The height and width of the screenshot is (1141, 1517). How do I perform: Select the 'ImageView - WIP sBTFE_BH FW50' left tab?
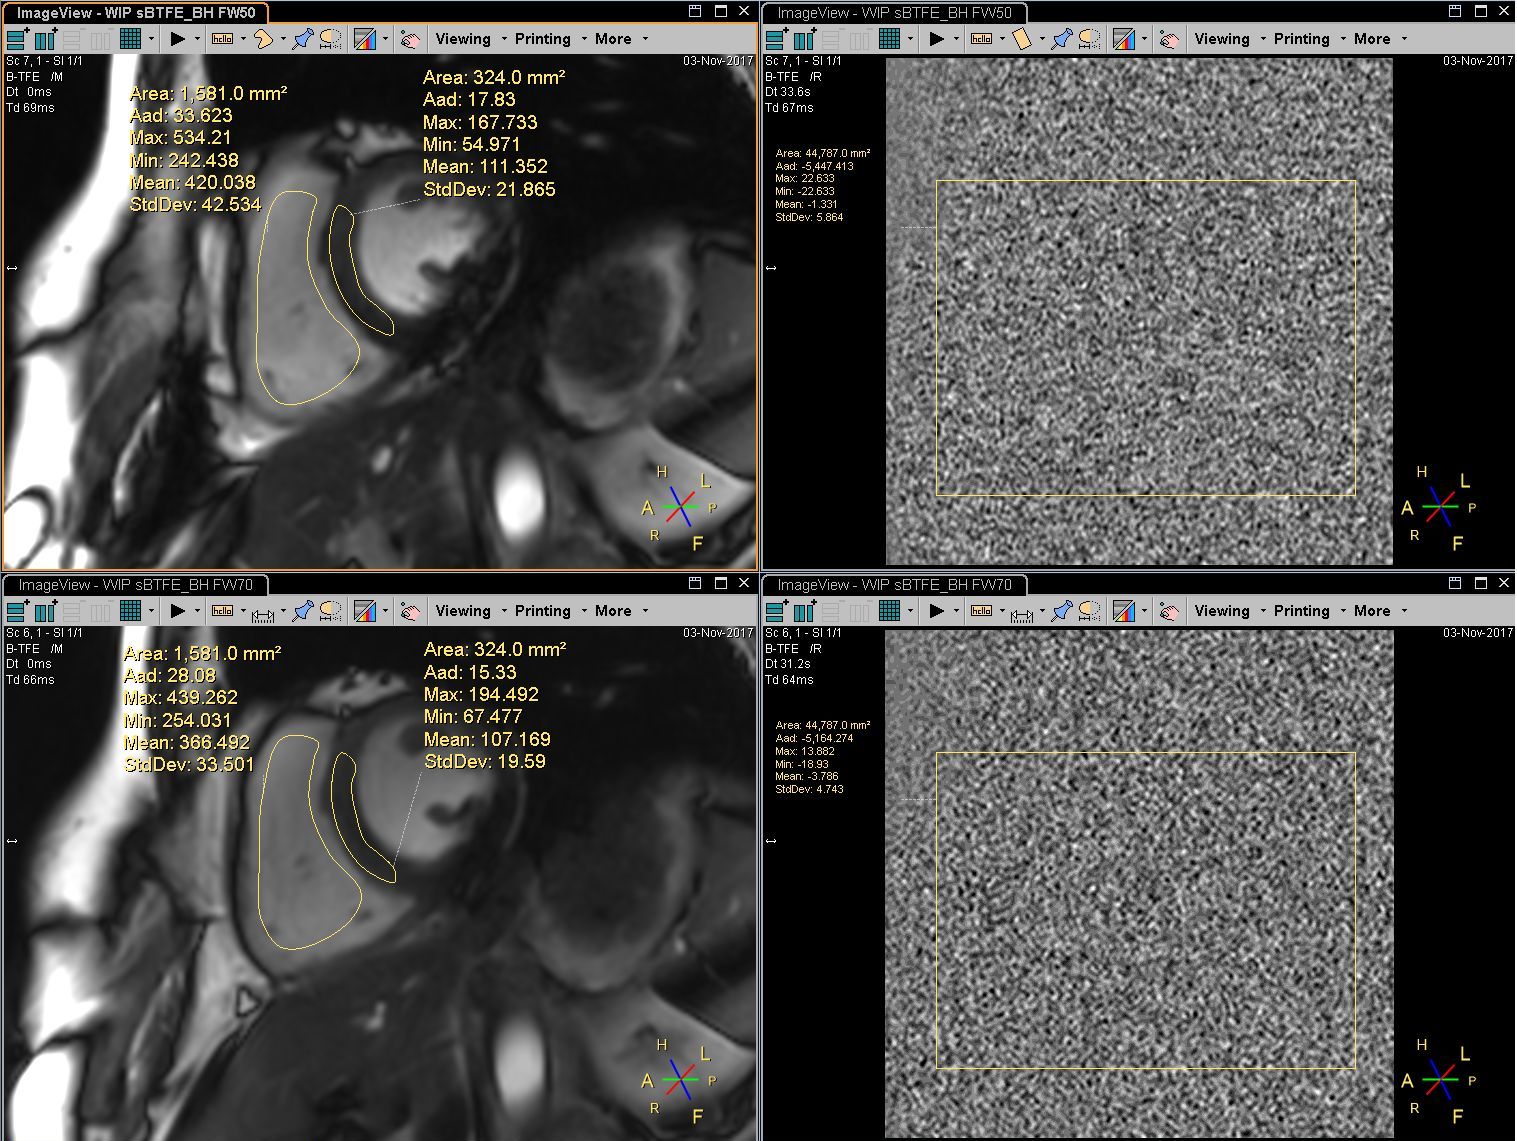click(136, 13)
